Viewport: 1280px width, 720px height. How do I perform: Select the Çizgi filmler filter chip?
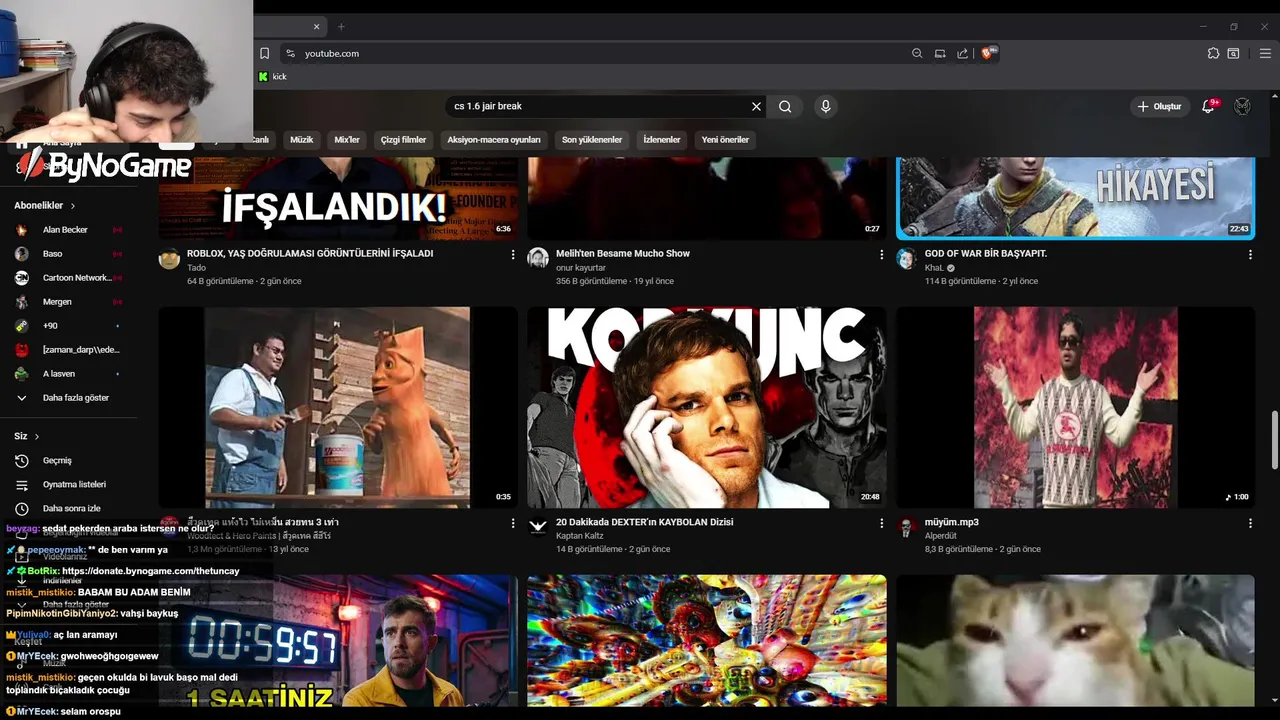(x=404, y=140)
